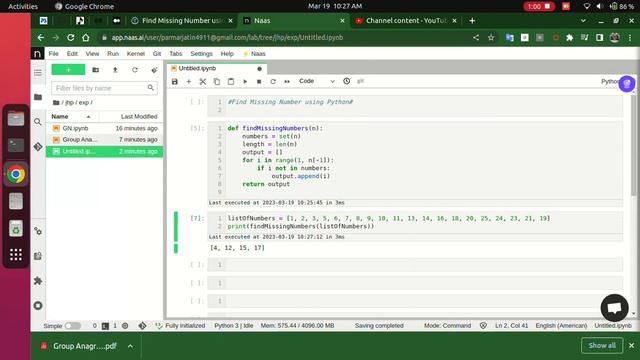Open the File menu
640x360 pixels.
point(53,54)
